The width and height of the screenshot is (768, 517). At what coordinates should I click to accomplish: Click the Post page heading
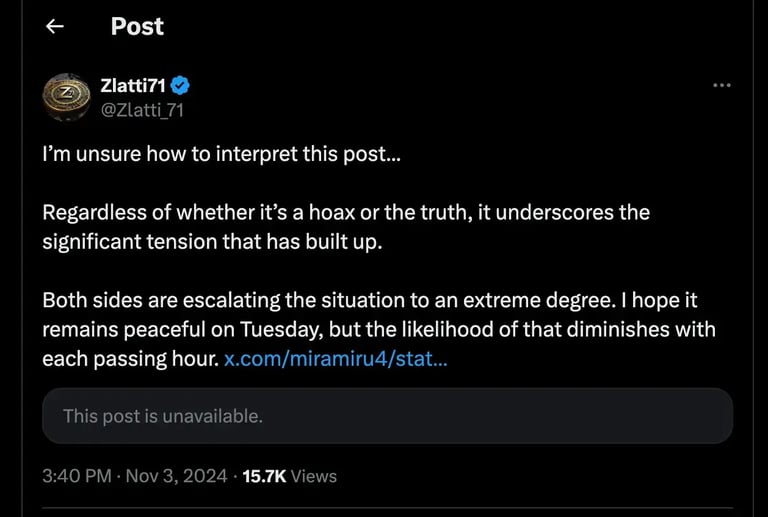[x=137, y=27]
